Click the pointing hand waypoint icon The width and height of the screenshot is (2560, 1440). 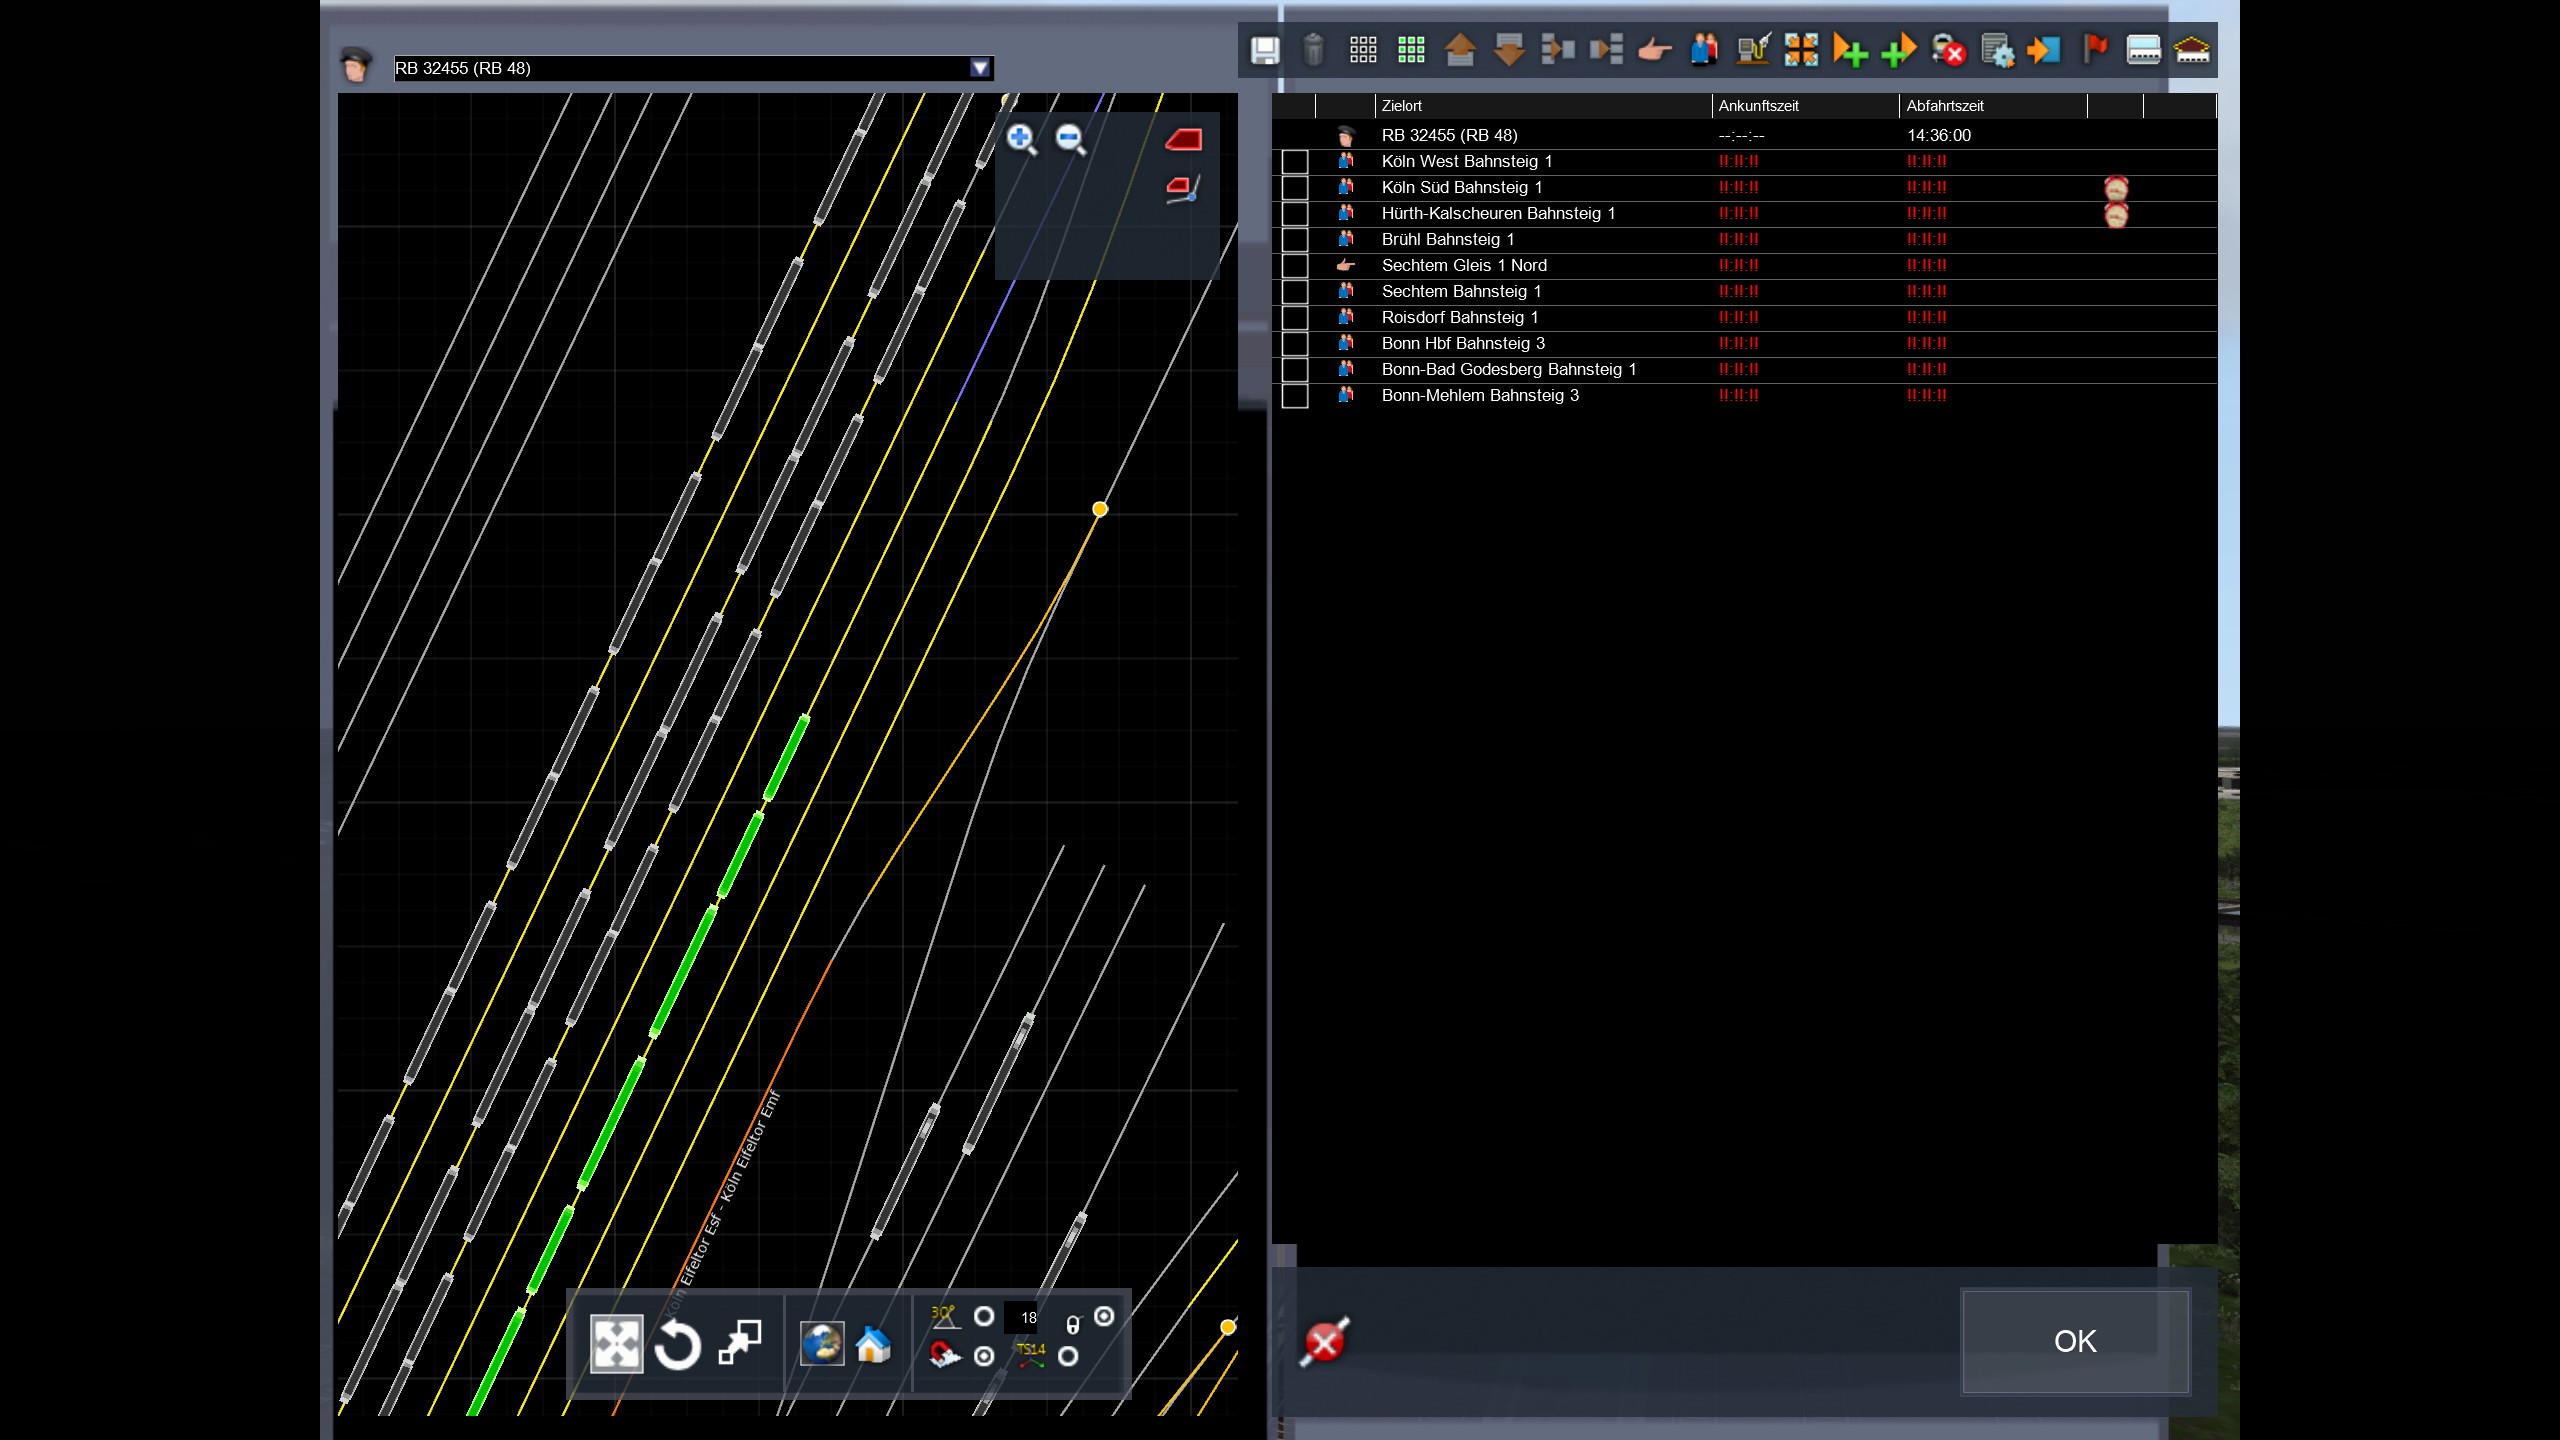pos(1655,50)
